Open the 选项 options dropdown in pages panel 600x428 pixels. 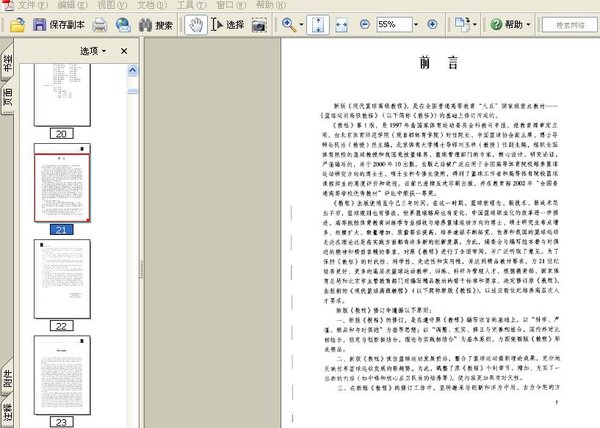pos(93,51)
